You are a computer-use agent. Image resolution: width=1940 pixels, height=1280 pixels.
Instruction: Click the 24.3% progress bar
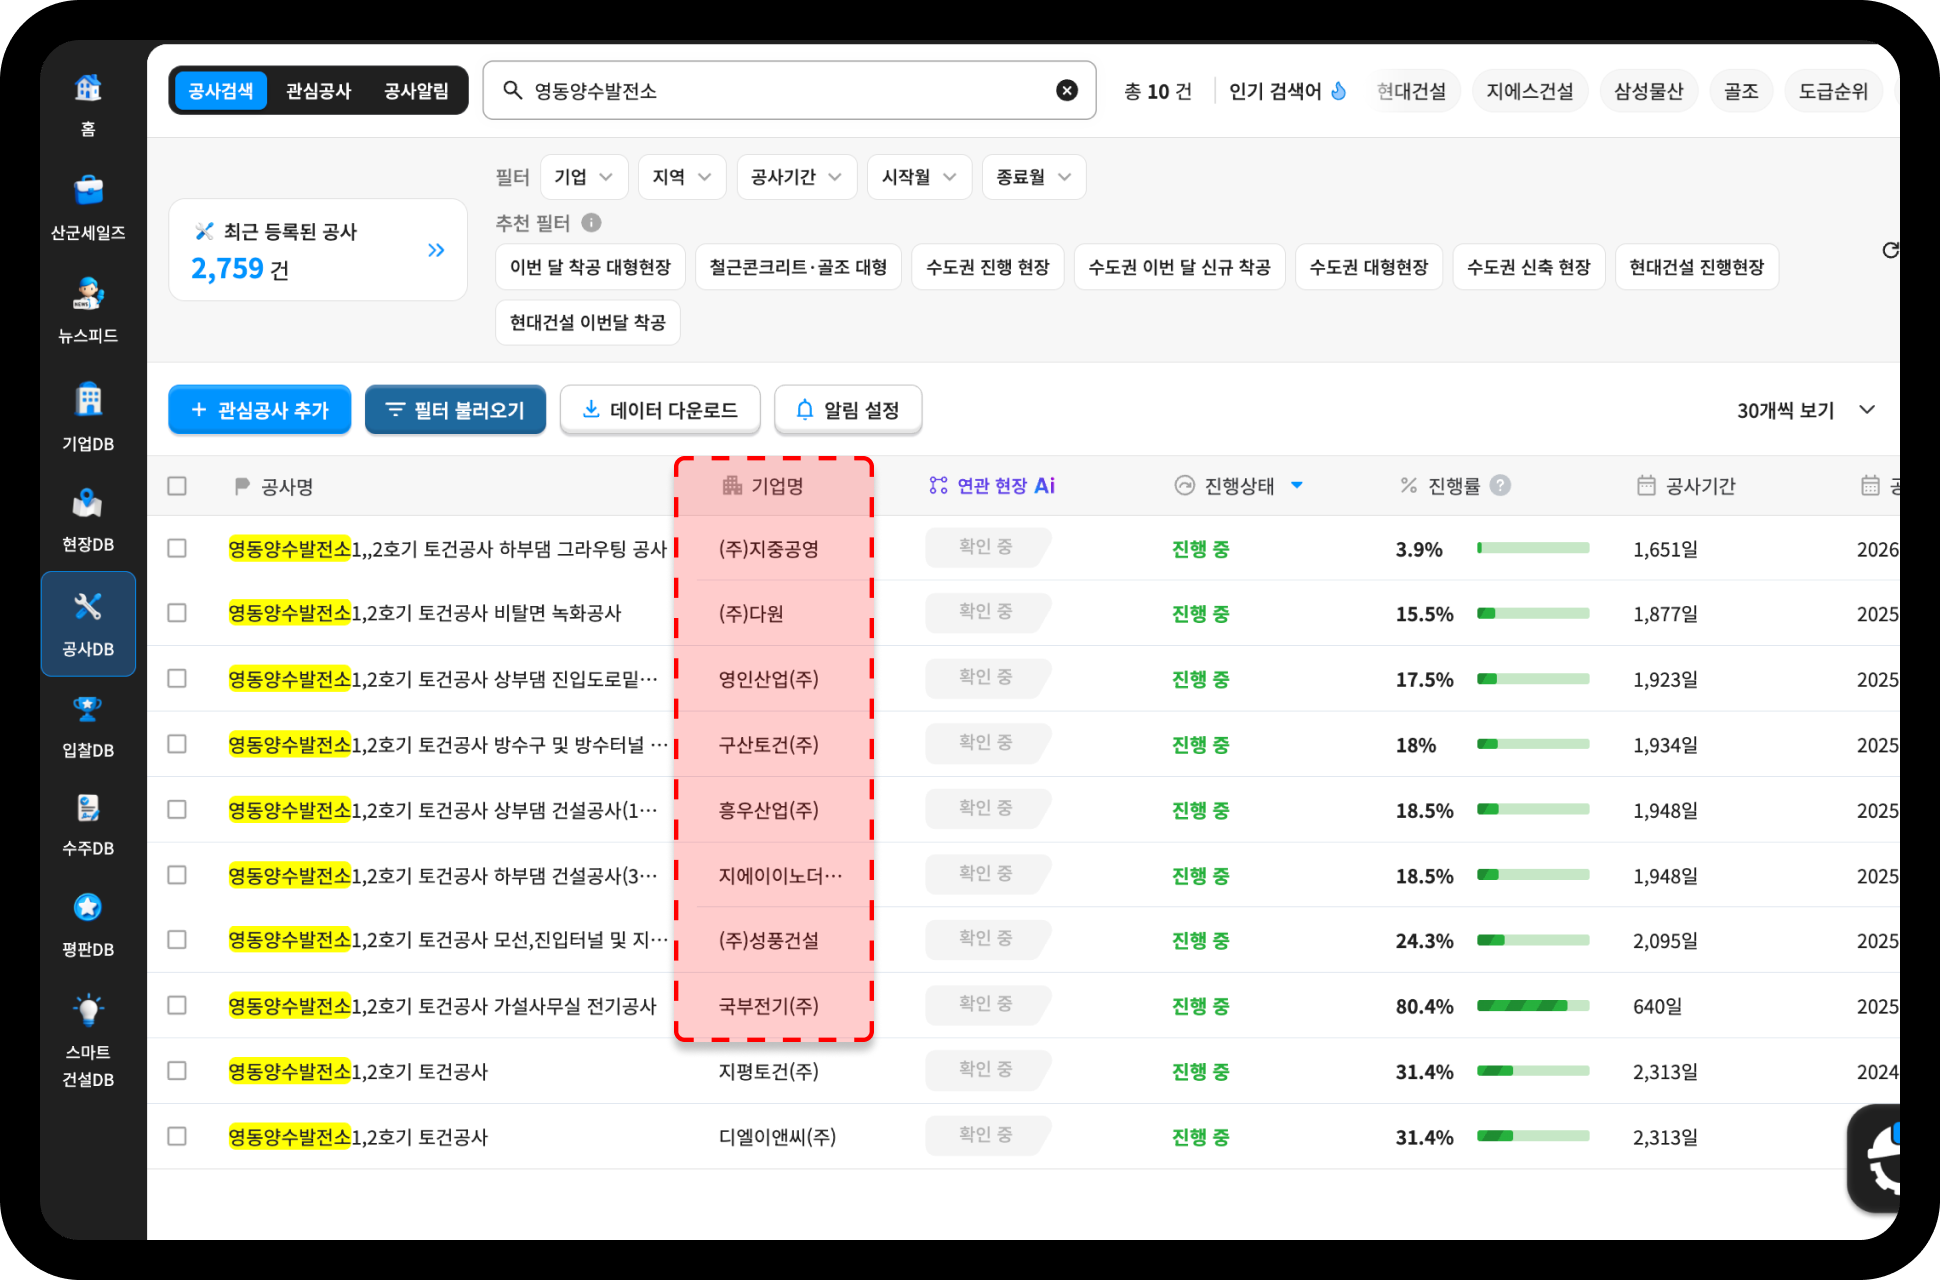(x=1533, y=940)
